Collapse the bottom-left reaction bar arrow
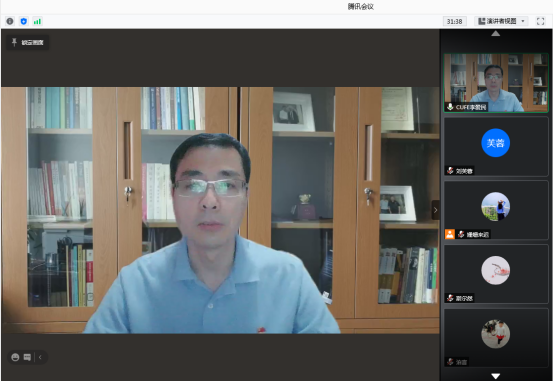The image size is (554, 381). point(40,357)
